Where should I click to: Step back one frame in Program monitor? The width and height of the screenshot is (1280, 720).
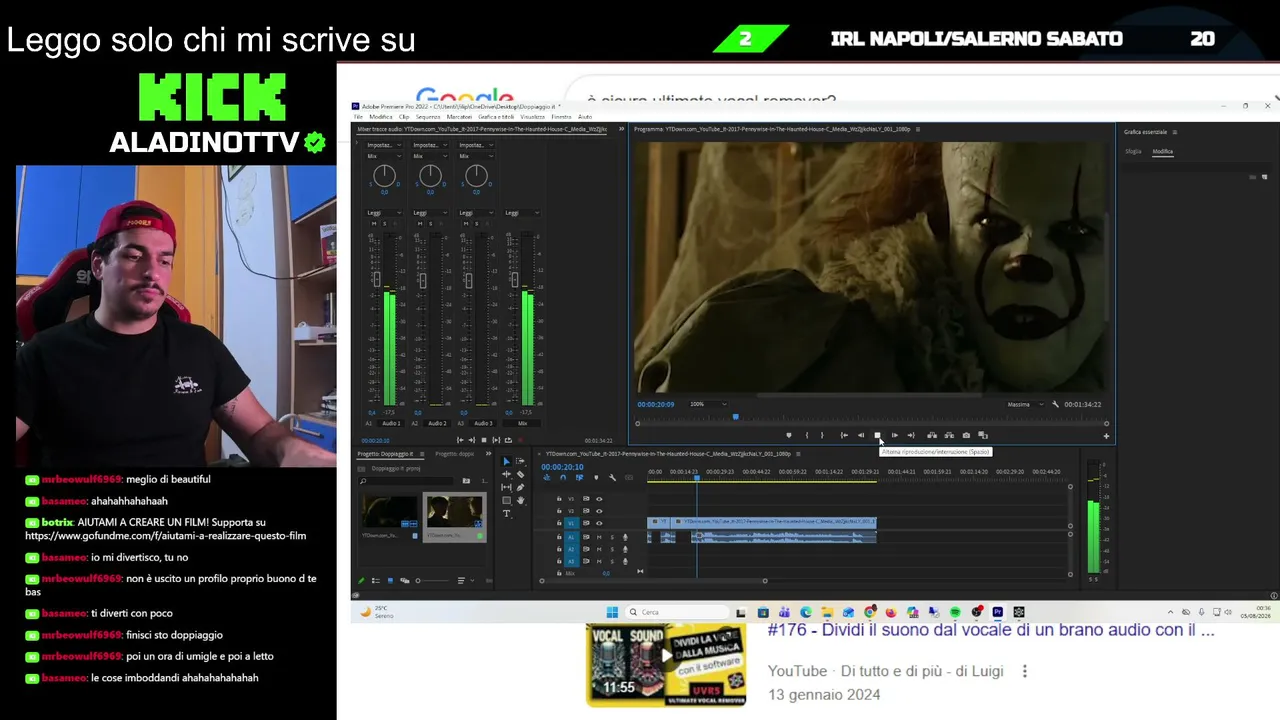coord(860,435)
